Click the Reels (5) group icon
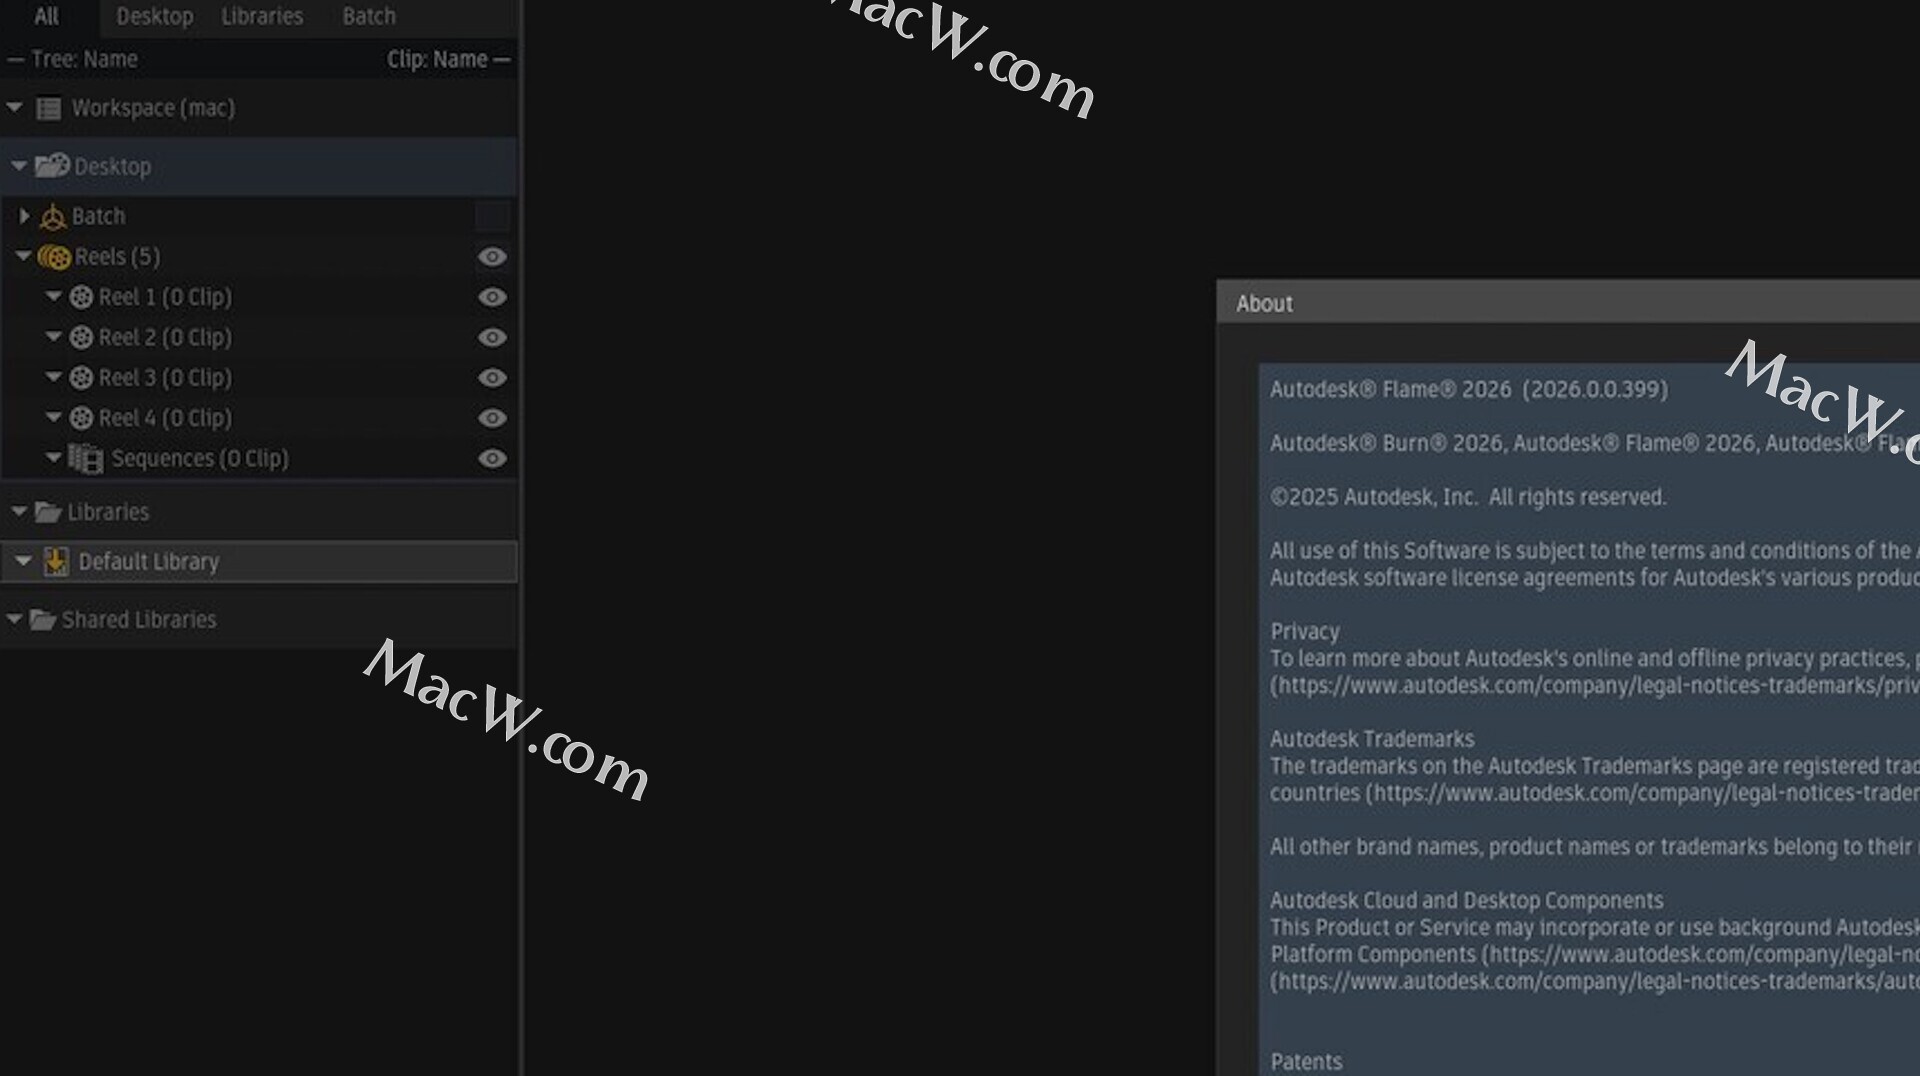The image size is (1920, 1076). coord(54,257)
